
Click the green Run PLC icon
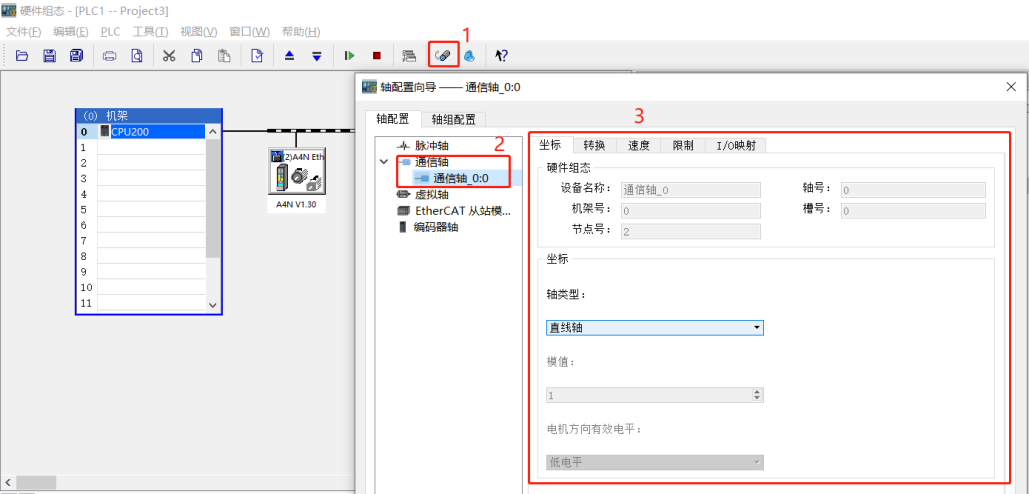pyautogui.click(x=350, y=56)
